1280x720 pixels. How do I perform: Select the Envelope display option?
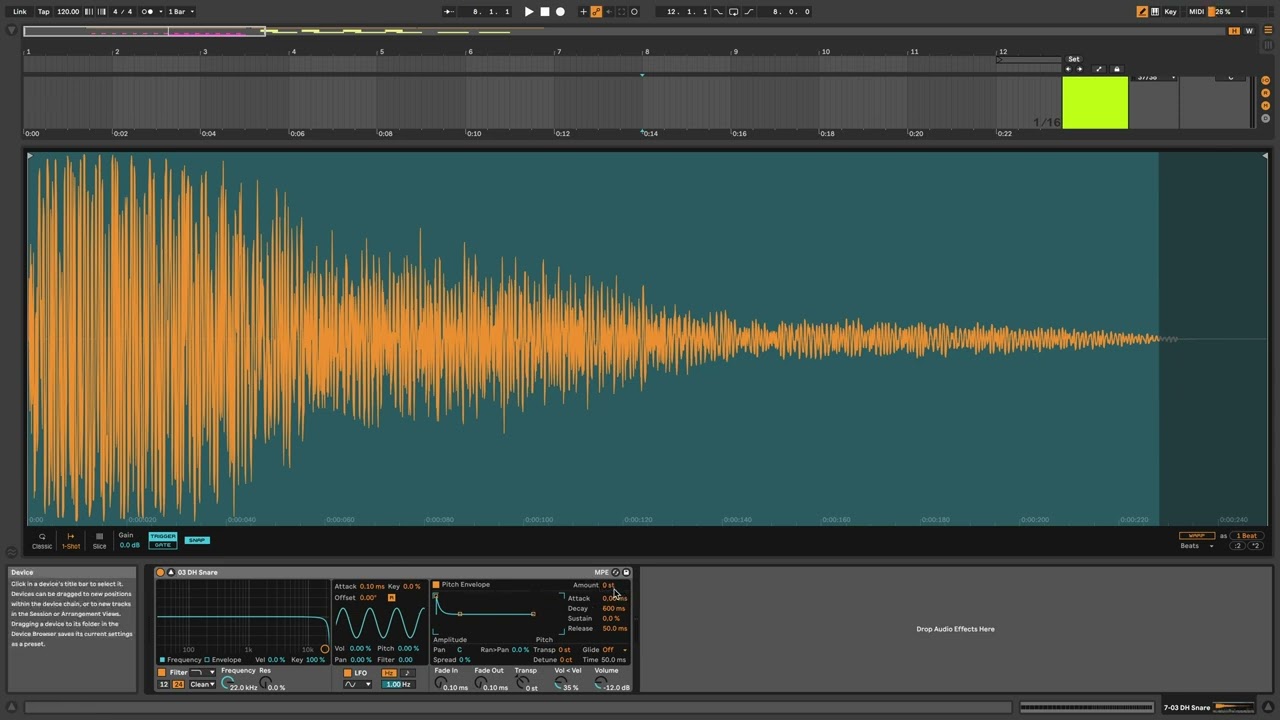click(x=223, y=660)
